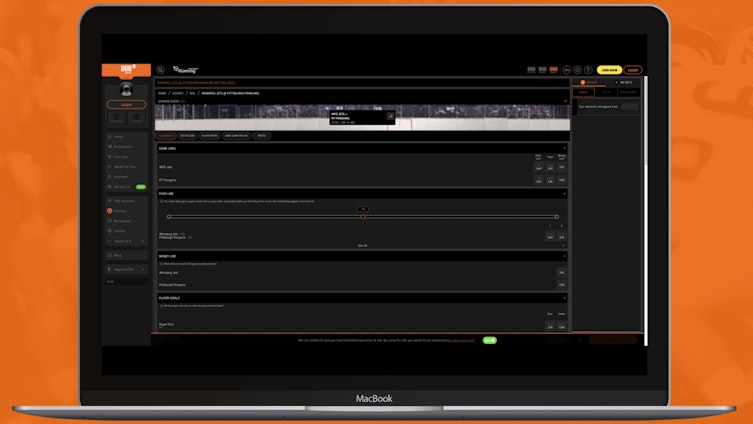Image resolution: width=753 pixels, height=424 pixels.
Task: Switch to the All Markets tab
Action: 166,136
